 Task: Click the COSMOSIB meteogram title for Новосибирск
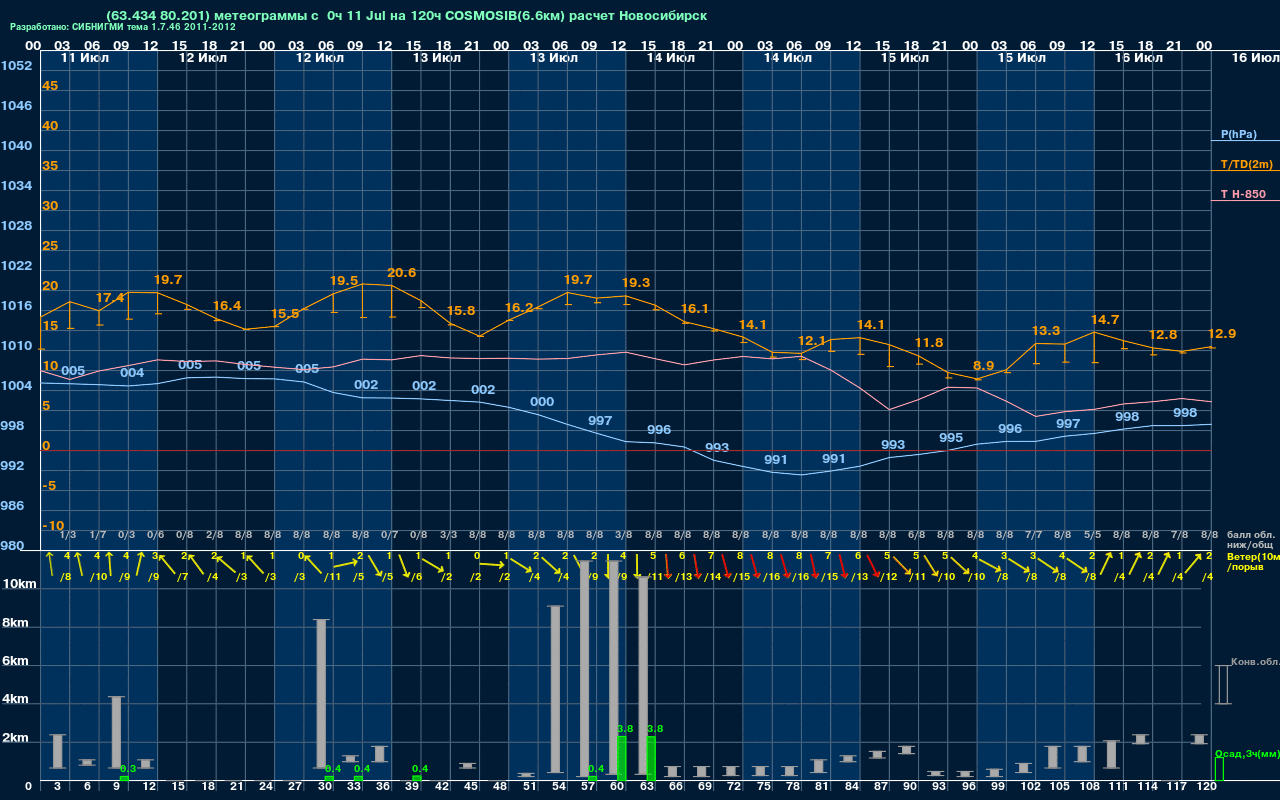click(x=406, y=15)
